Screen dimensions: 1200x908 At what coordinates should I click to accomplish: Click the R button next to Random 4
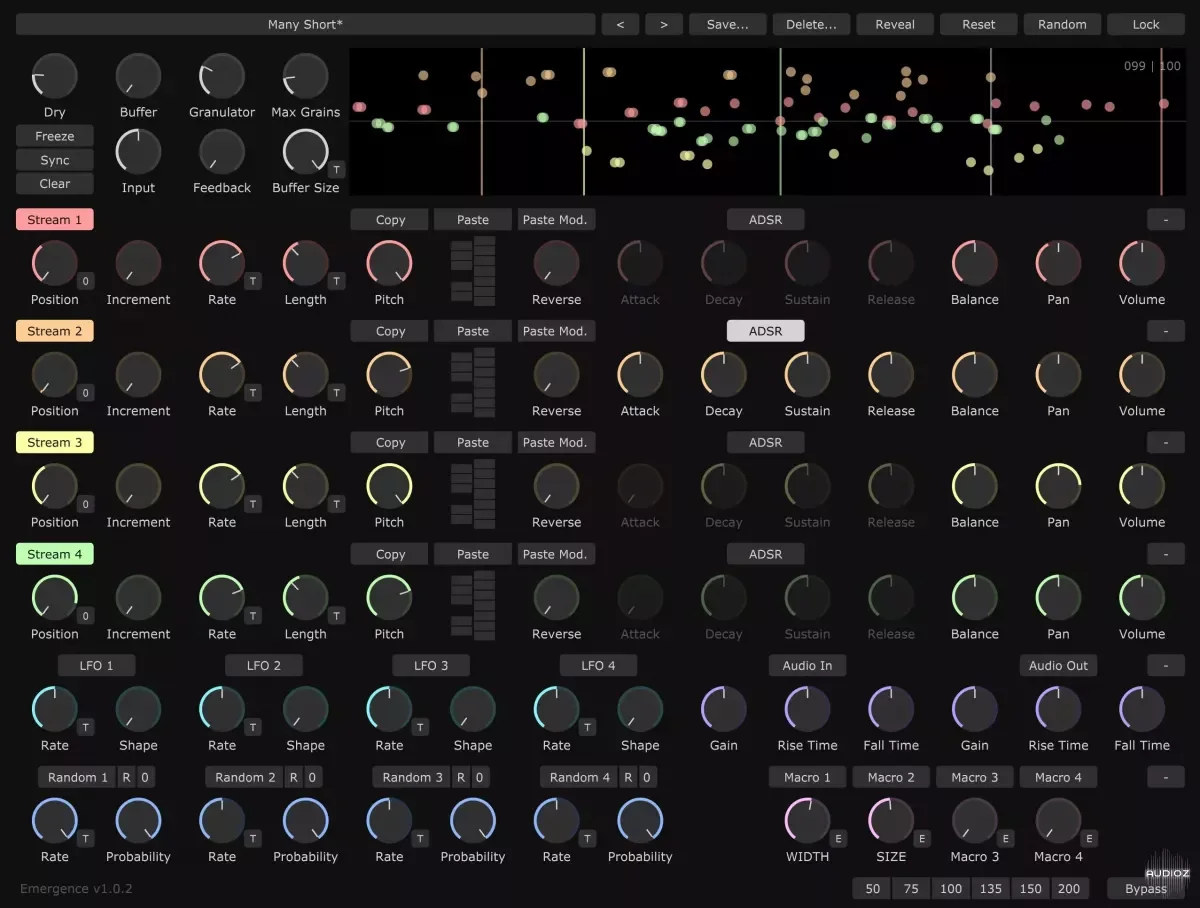tap(628, 777)
